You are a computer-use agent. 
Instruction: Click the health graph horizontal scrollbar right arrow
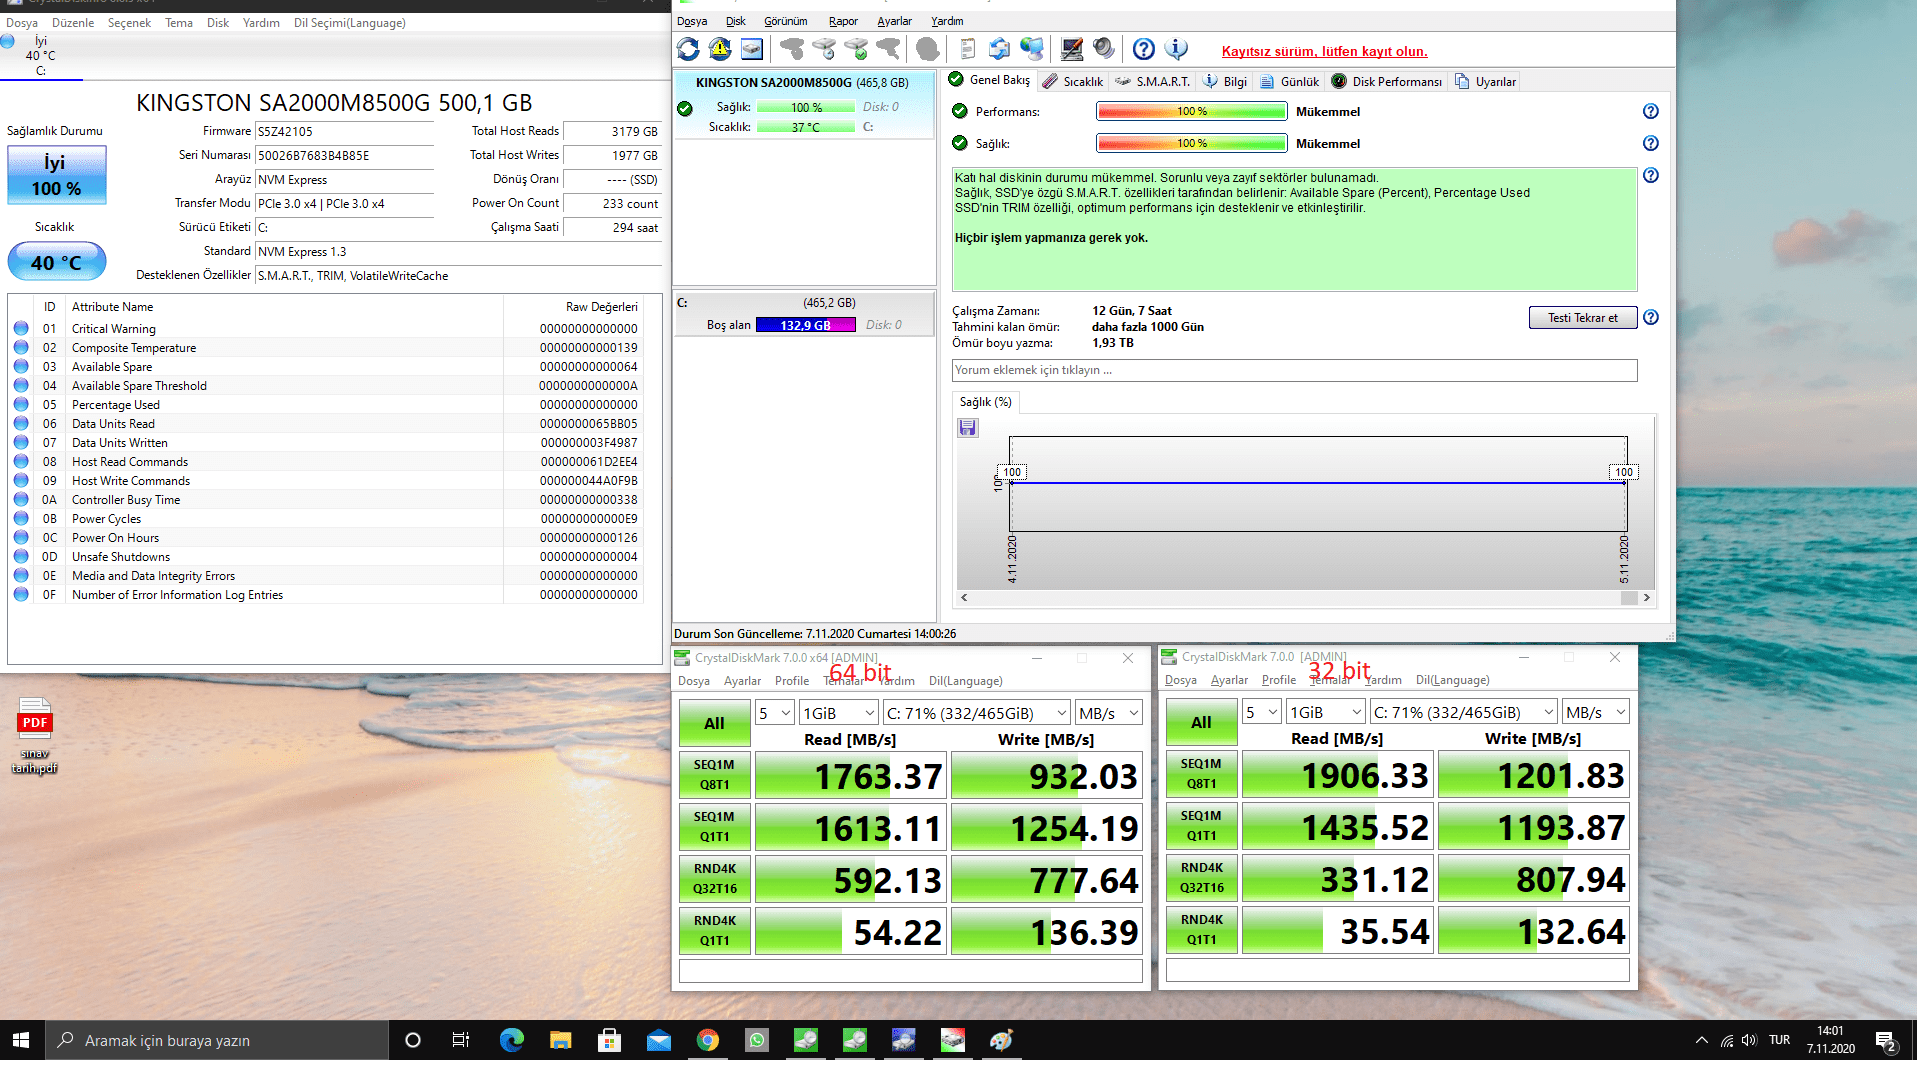coord(1646,598)
